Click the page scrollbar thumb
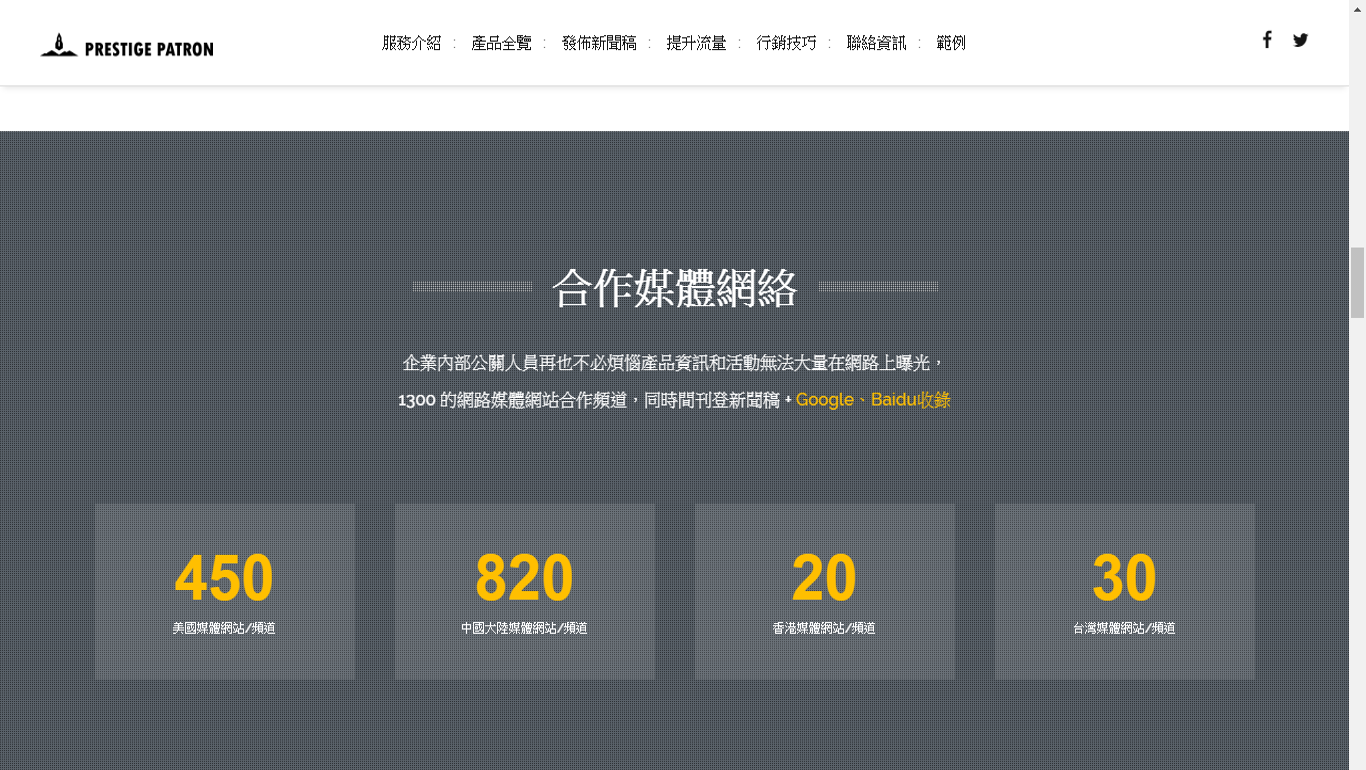The height and width of the screenshot is (770, 1366). [1357, 282]
